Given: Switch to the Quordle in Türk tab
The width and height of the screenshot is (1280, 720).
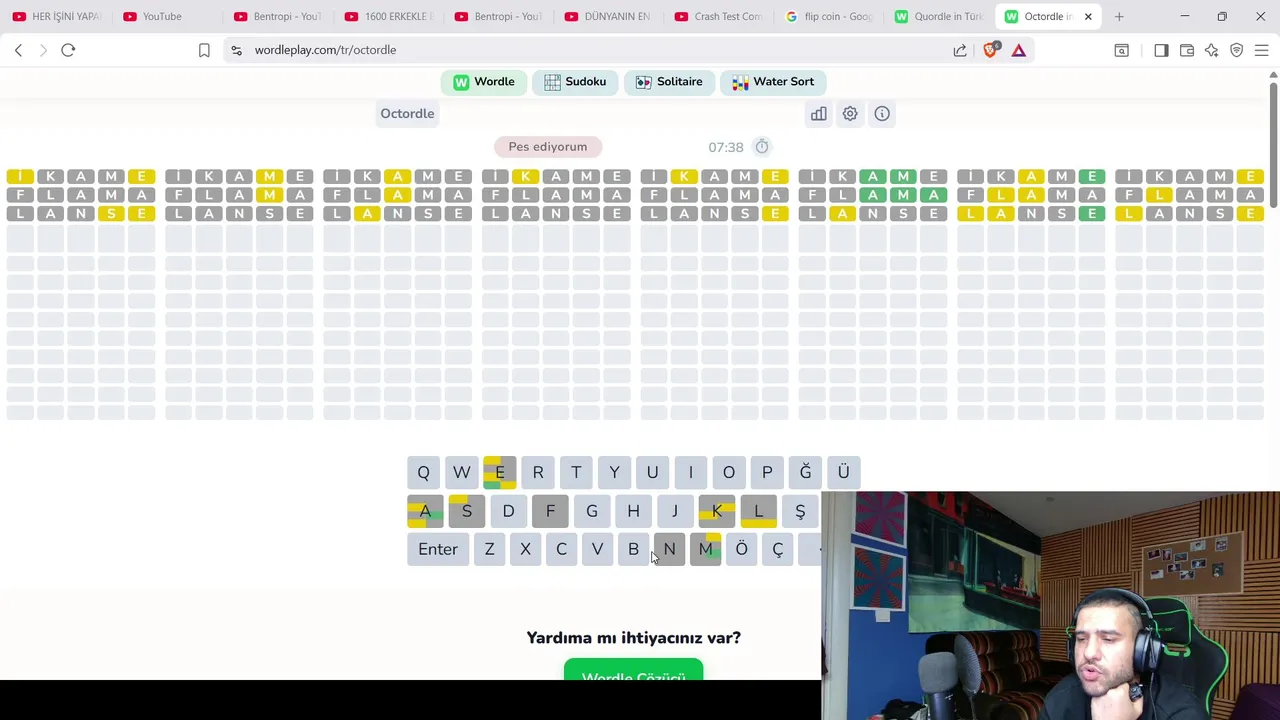Looking at the screenshot, I should pos(939,16).
